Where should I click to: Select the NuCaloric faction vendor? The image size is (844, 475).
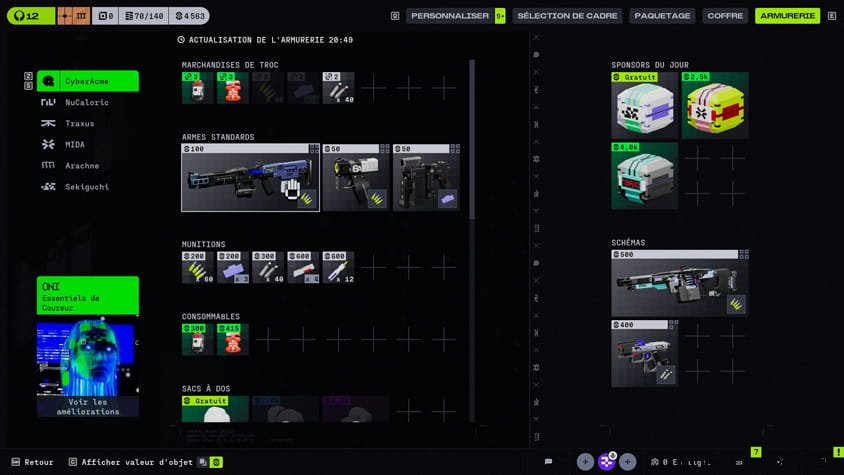87,102
